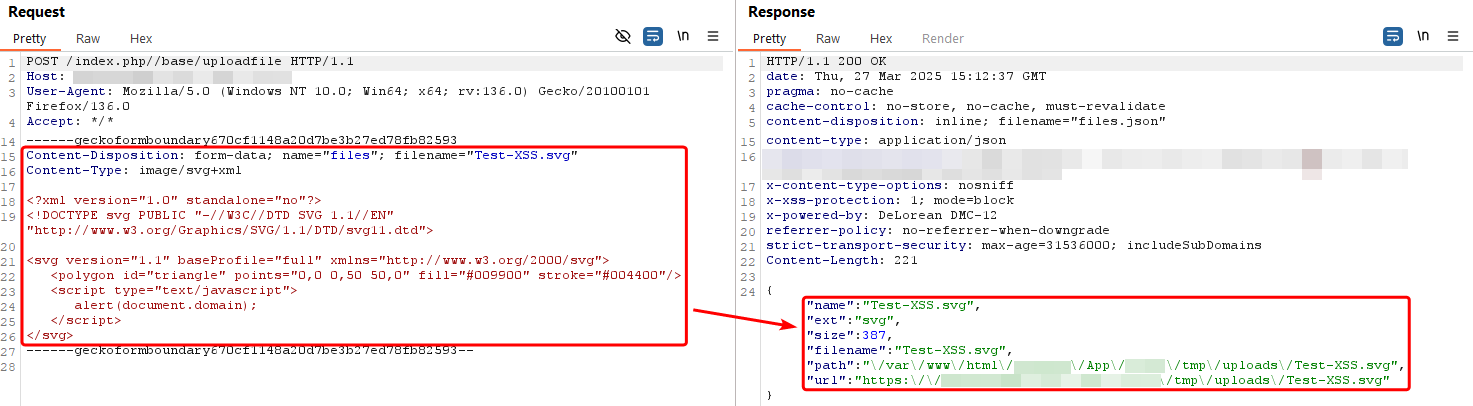Click the Content-Type: image/svg+xml line
1473x406 pixels.
coord(135,171)
